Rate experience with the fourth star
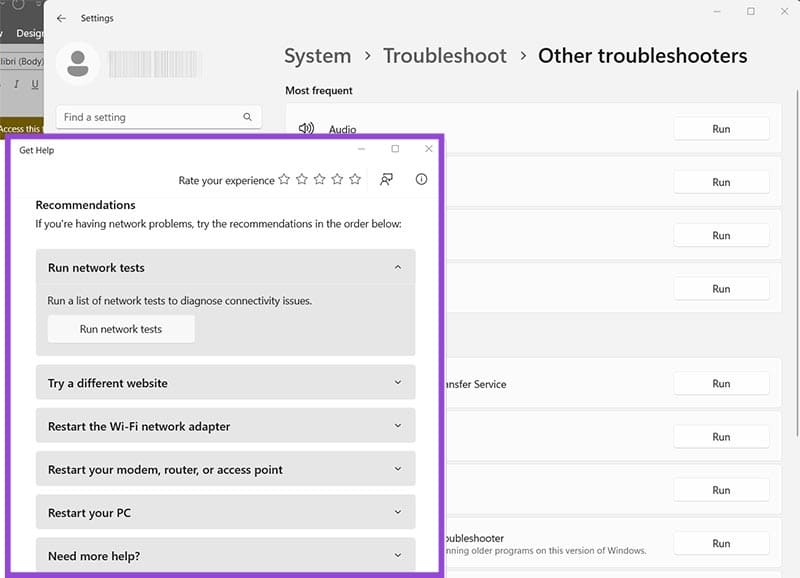The width and height of the screenshot is (800, 578). pos(337,179)
